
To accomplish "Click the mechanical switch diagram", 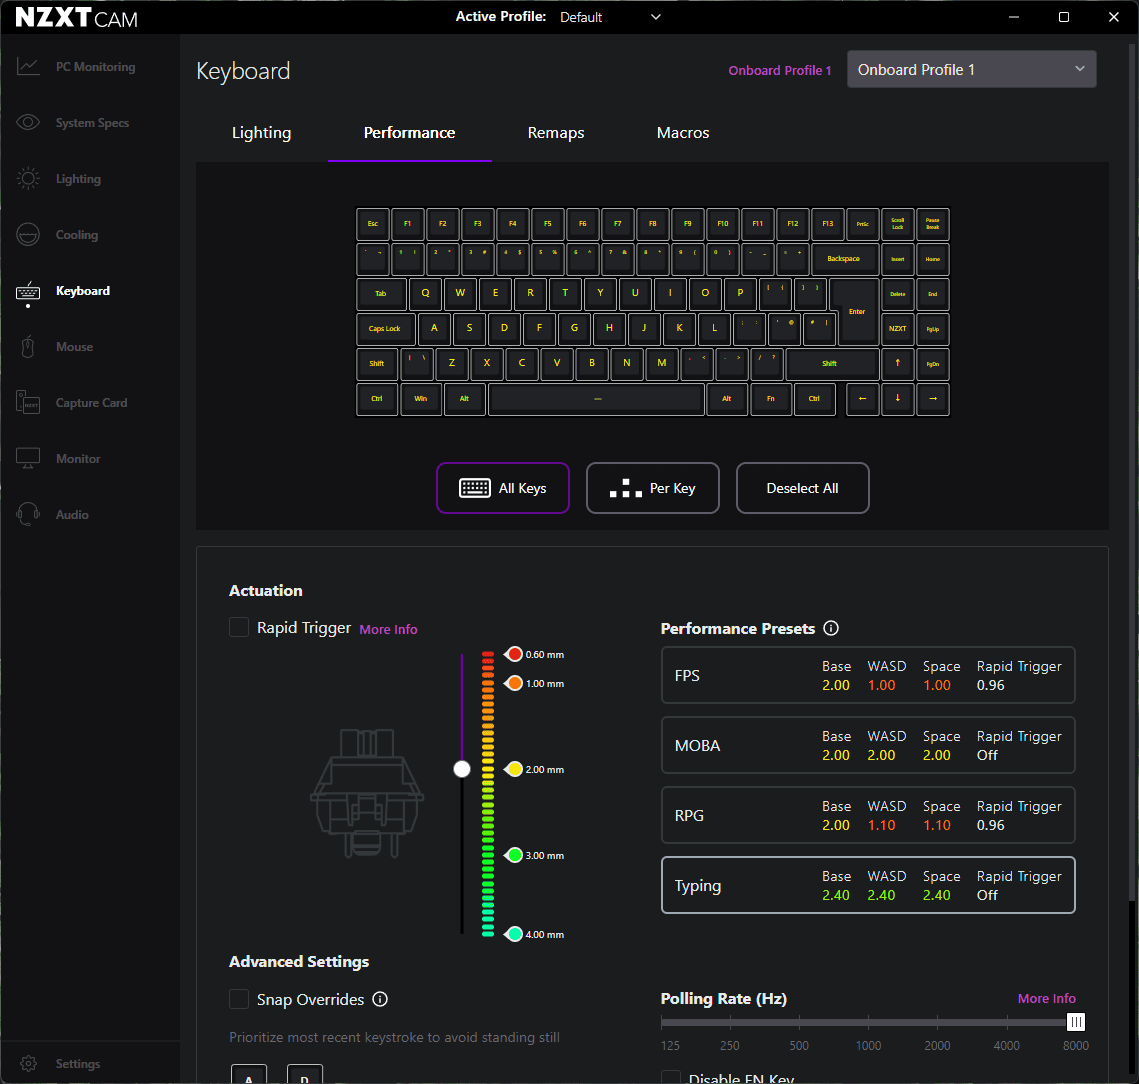I will point(367,793).
